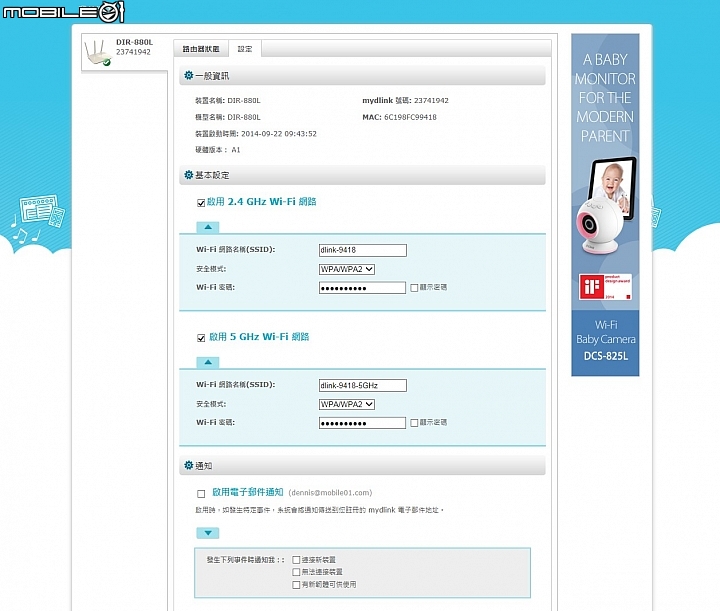Click the iF design award badge in ad
The width and height of the screenshot is (720, 611).
point(605,287)
